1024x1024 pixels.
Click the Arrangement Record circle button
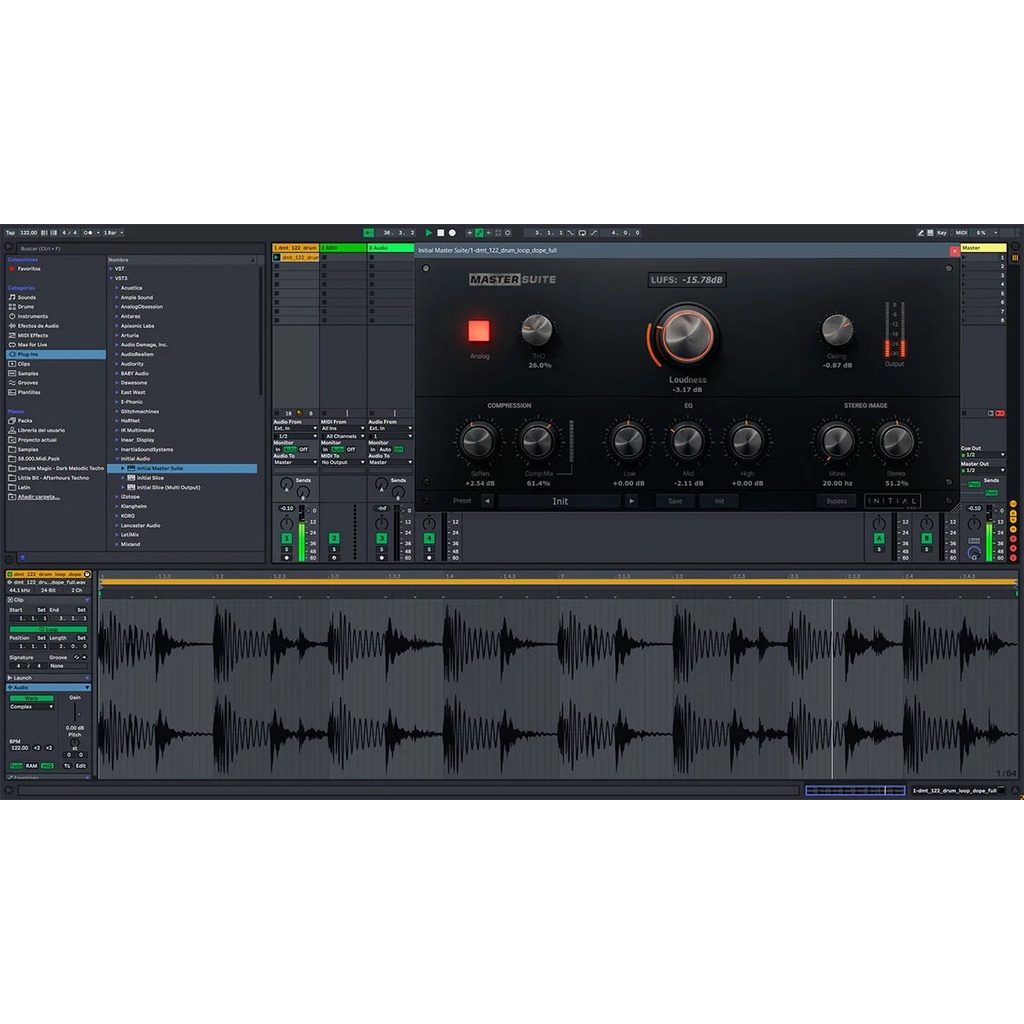point(452,233)
